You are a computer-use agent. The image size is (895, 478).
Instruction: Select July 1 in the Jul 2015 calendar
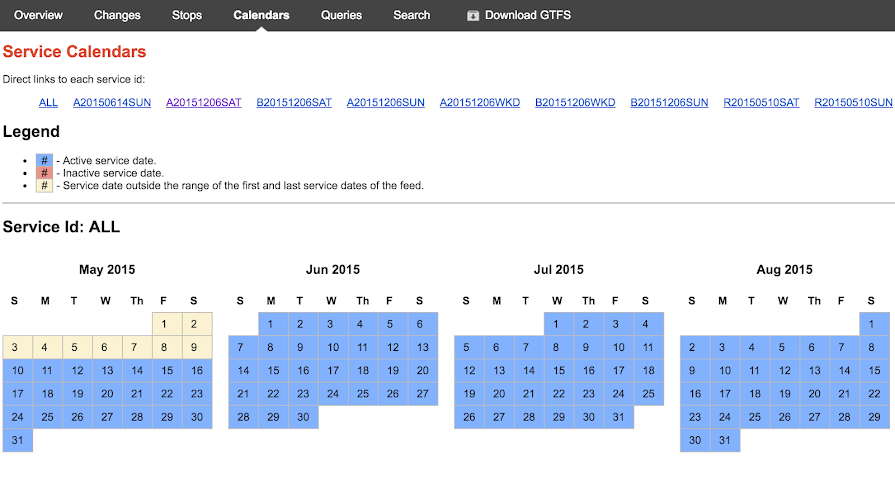(559, 324)
